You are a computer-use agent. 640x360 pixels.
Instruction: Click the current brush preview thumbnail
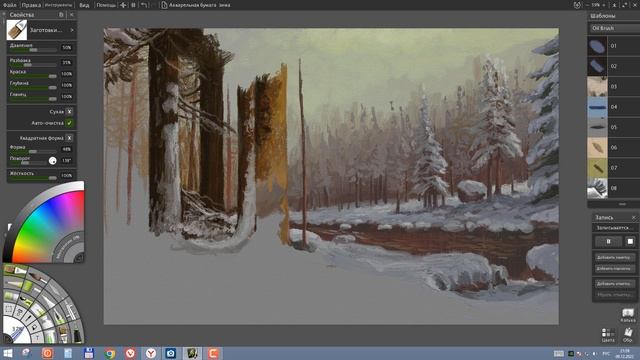click(17, 30)
